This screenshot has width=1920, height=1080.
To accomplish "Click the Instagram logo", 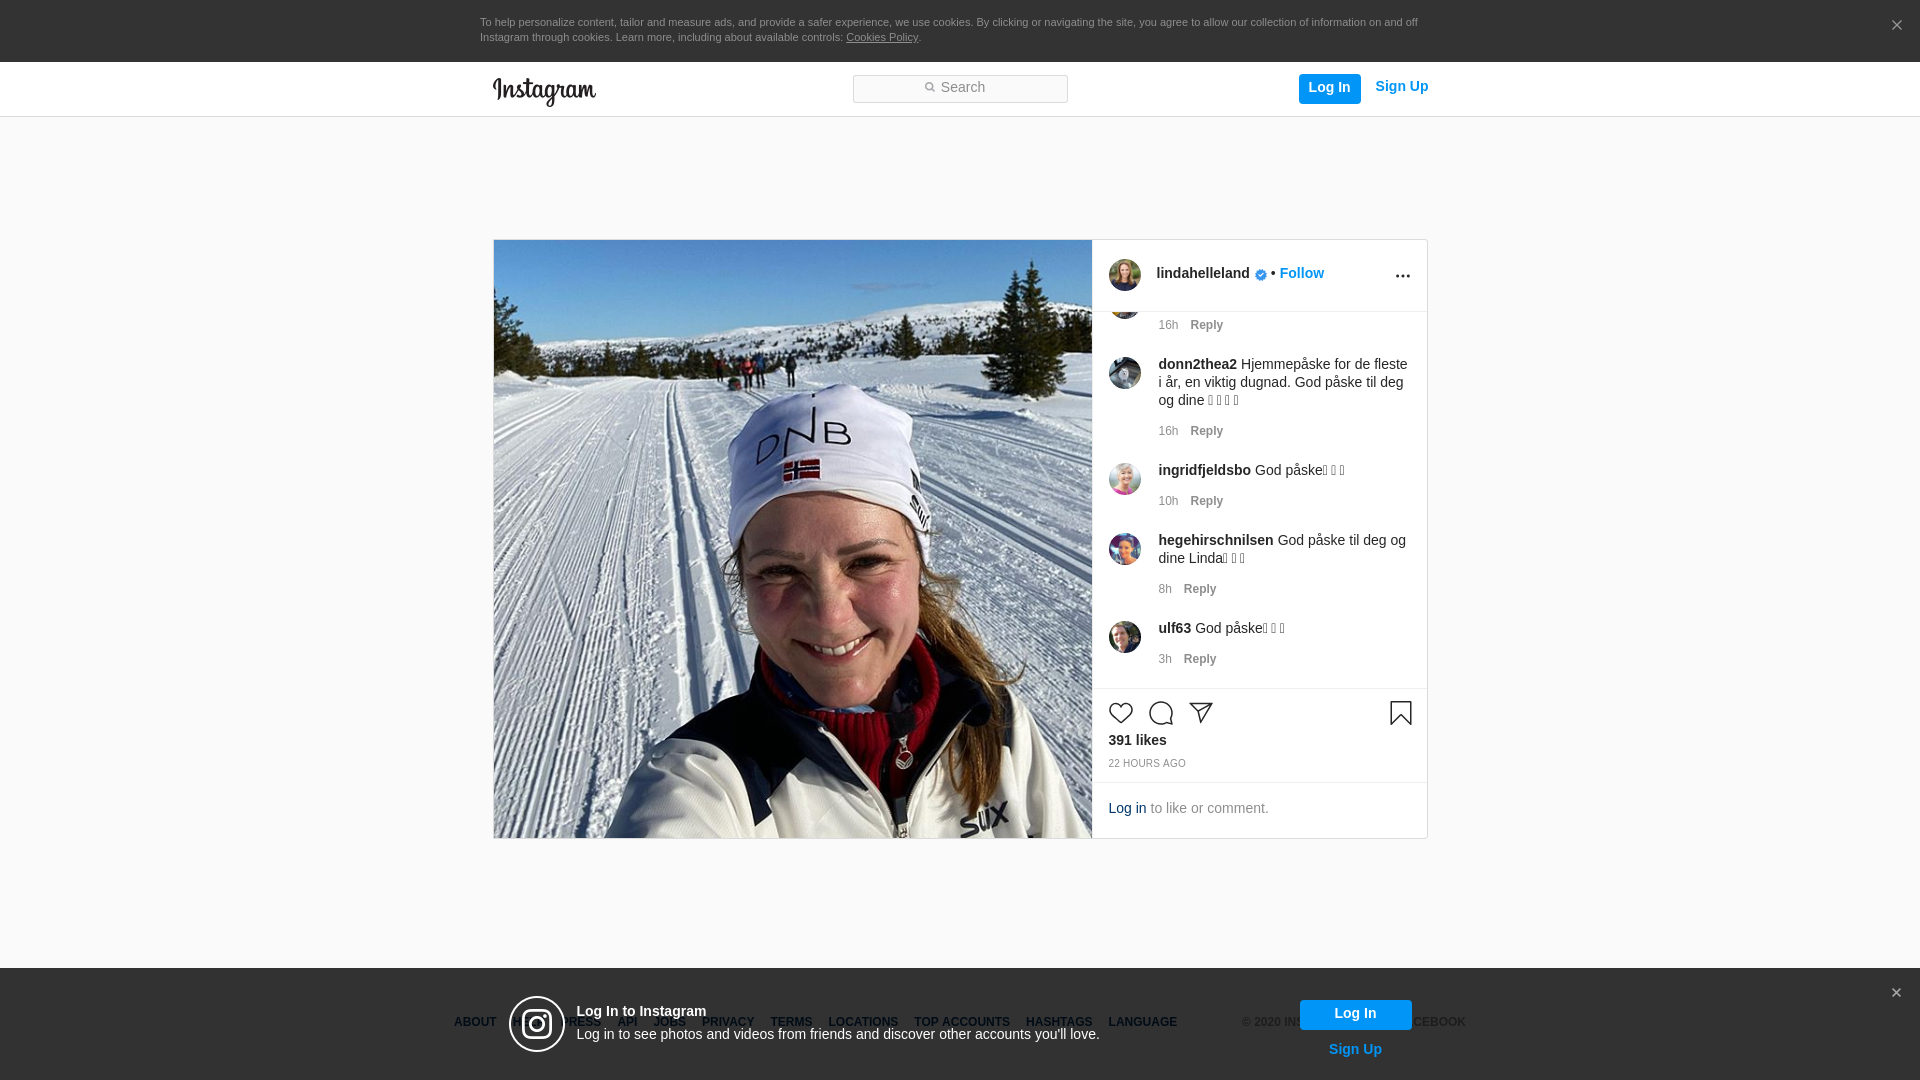I will pos(544,91).
